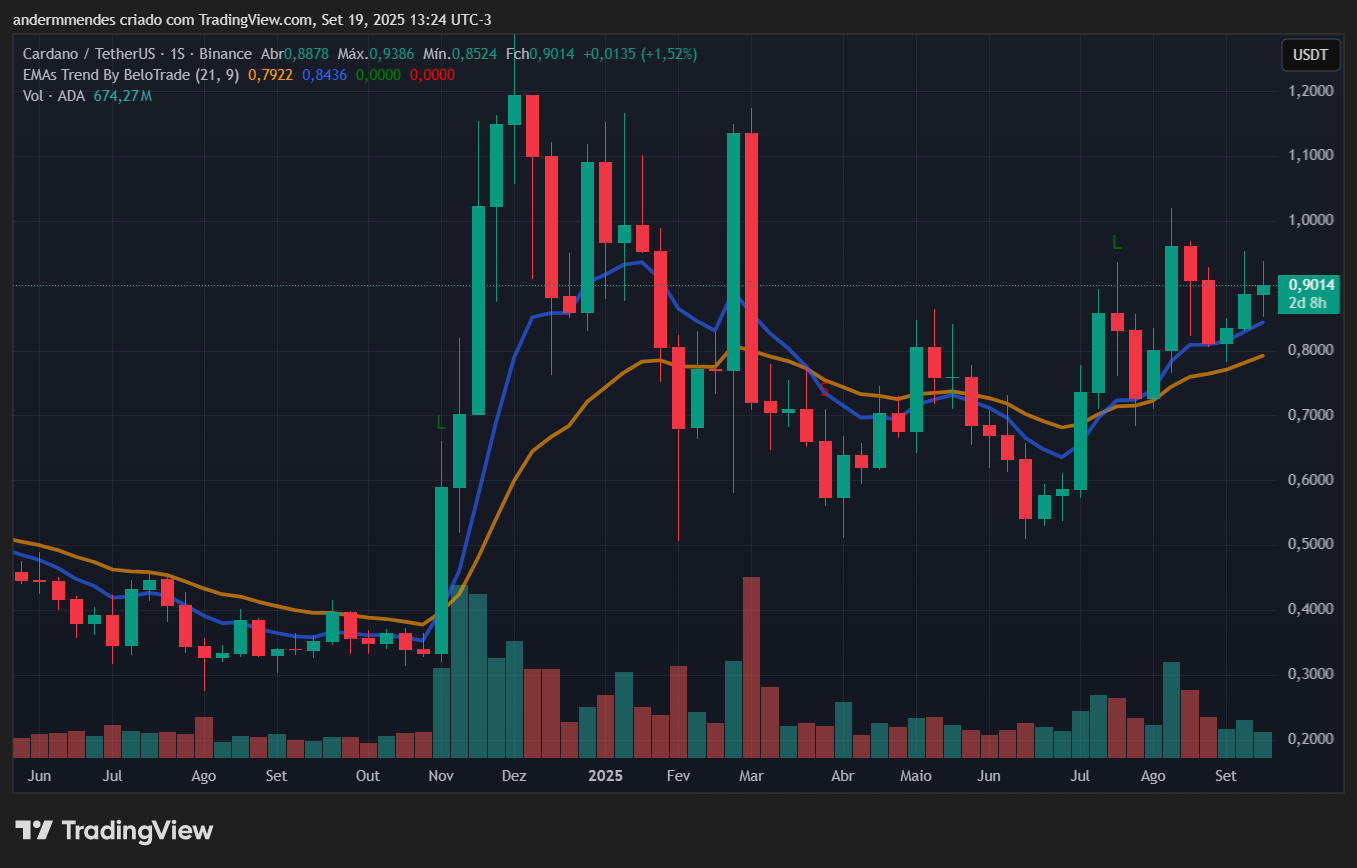Screen dimensions: 1357x868
Task: Select the EMAs Trend By BeloTrade legend
Action: pos(130,75)
